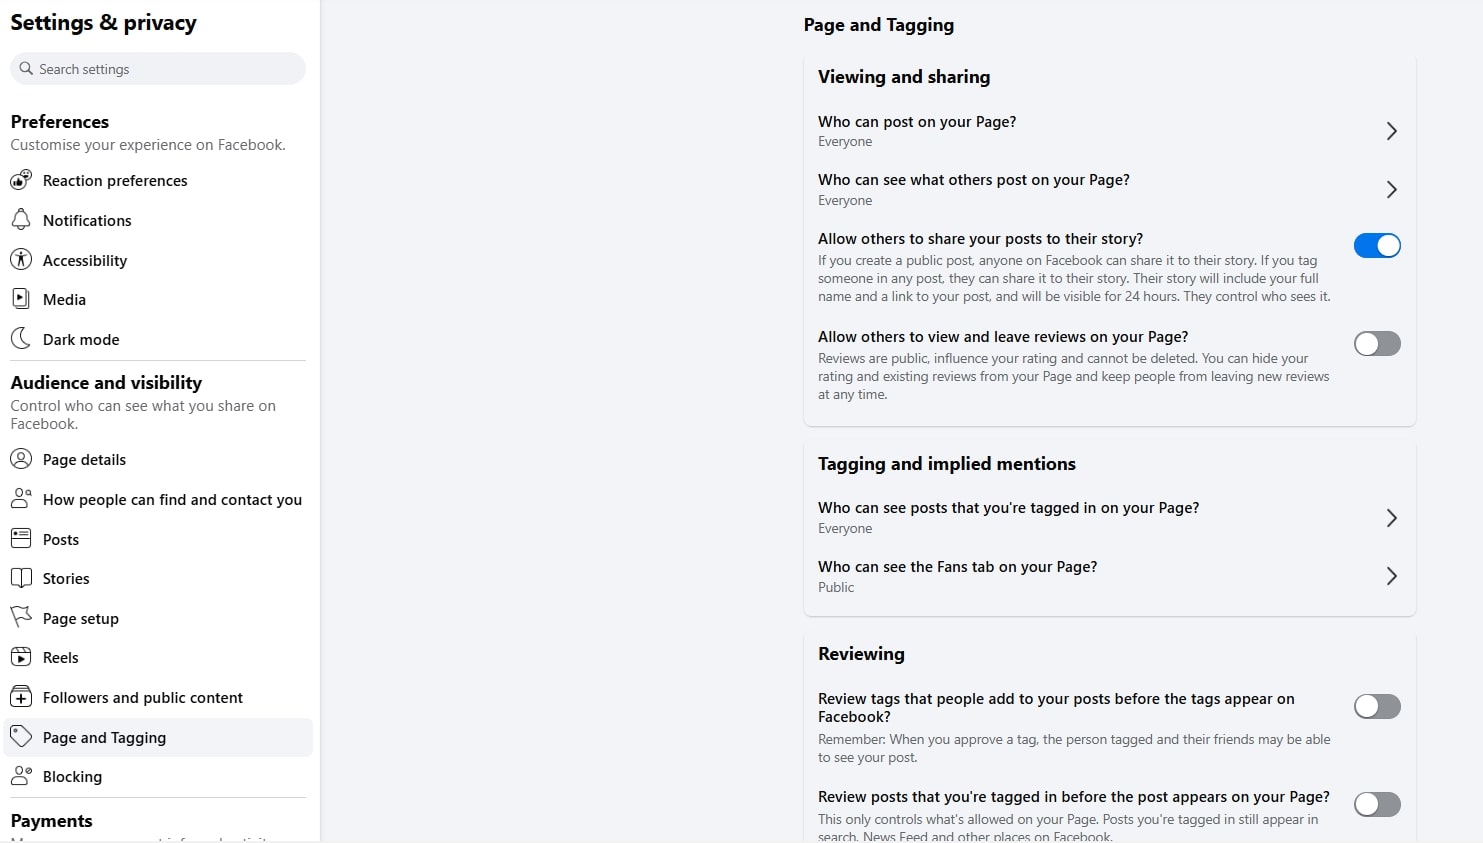The height and width of the screenshot is (843, 1483).
Task: Click the Reaction preferences icon
Action: (22, 180)
